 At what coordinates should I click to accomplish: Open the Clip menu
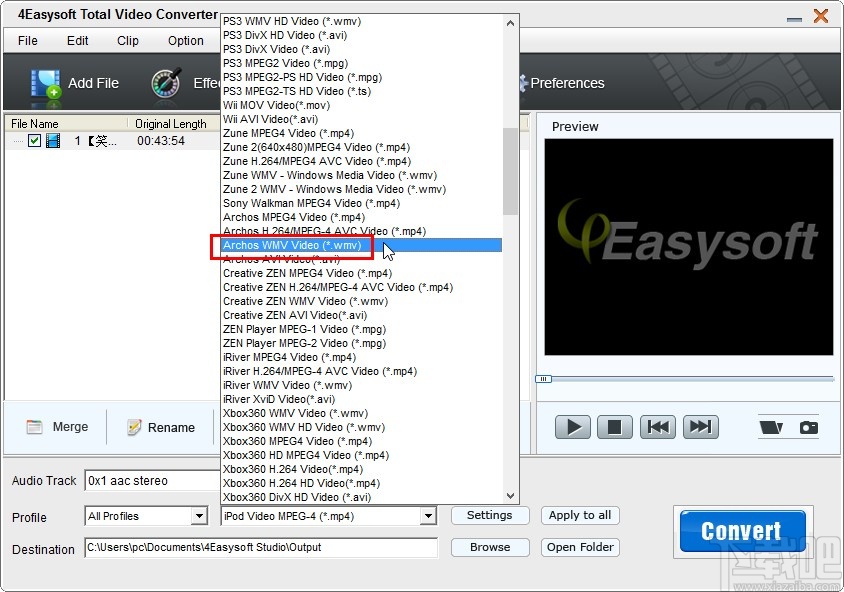click(x=127, y=41)
